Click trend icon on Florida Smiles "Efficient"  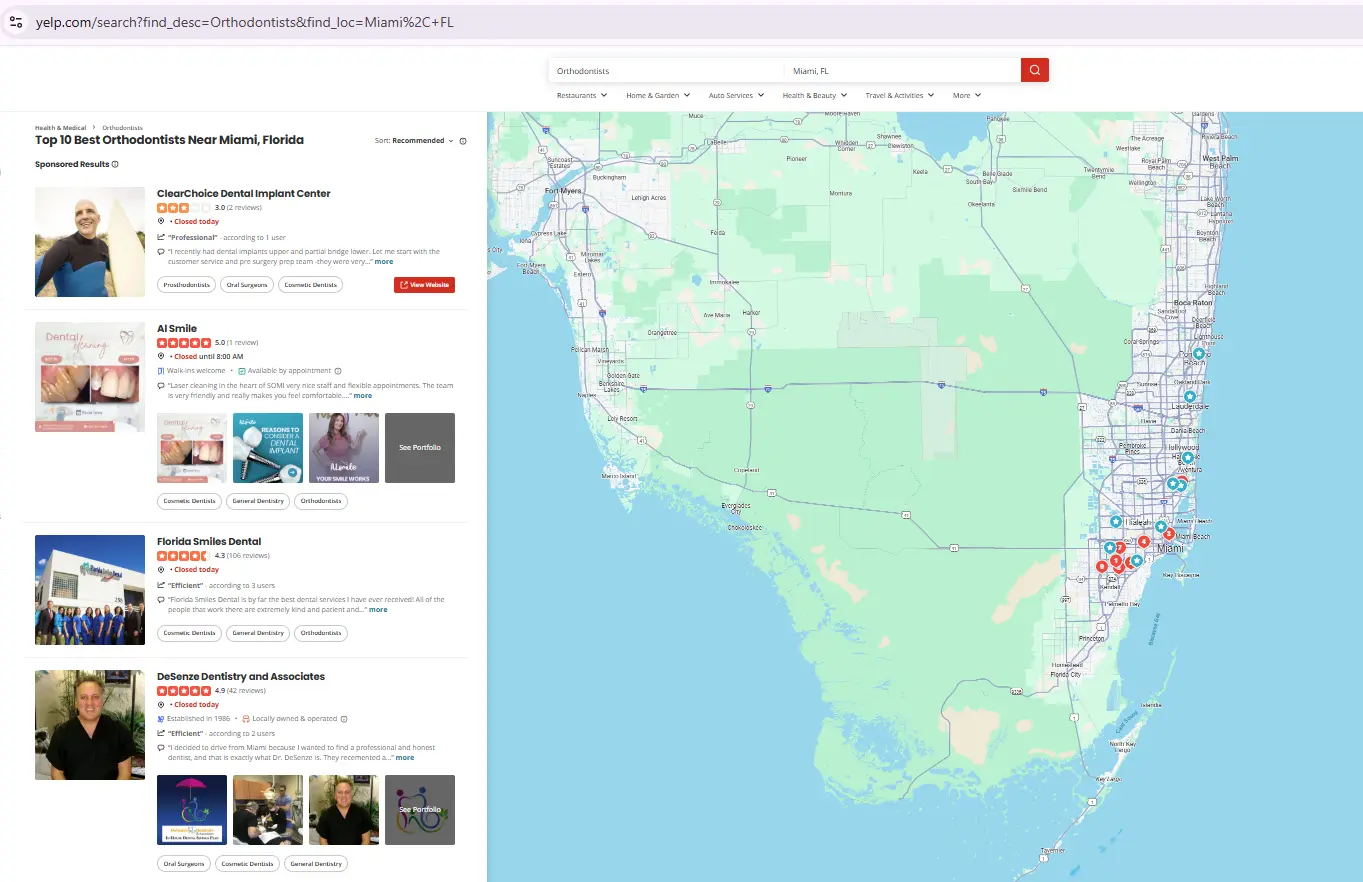161,585
